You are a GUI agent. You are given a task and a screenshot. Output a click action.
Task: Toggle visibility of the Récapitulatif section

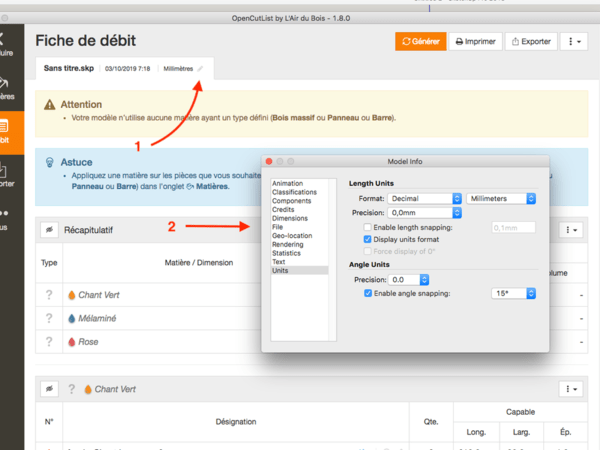49,230
